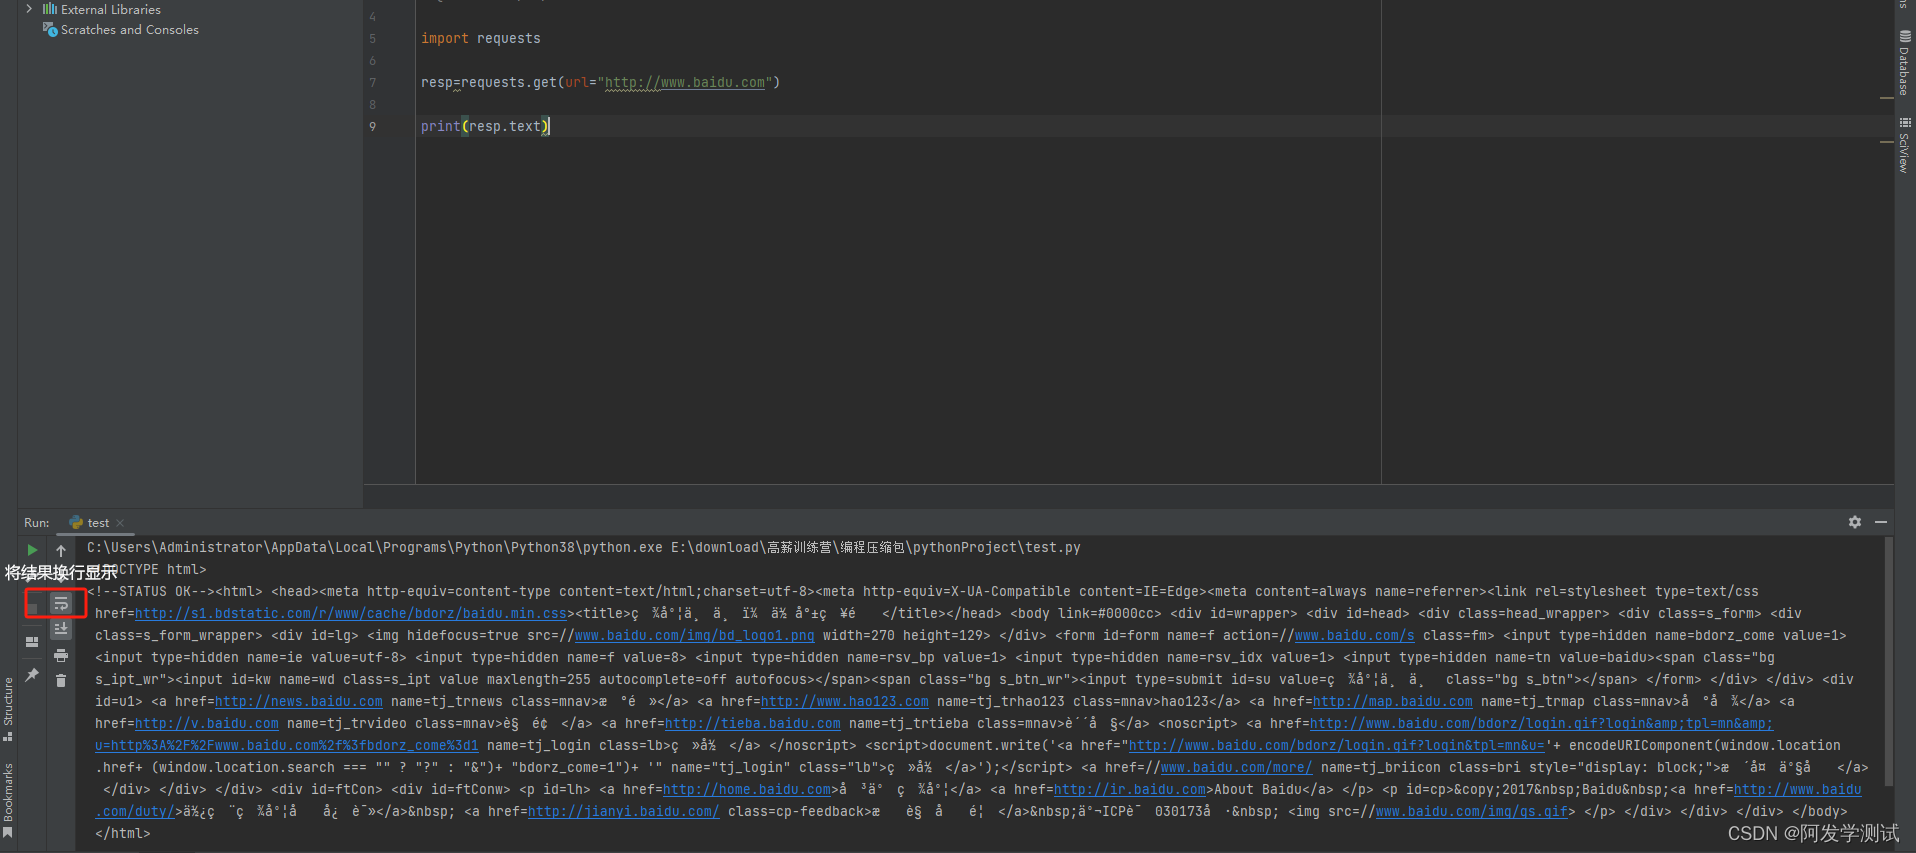
Task: Click line number 7 in gutter
Action: (373, 83)
